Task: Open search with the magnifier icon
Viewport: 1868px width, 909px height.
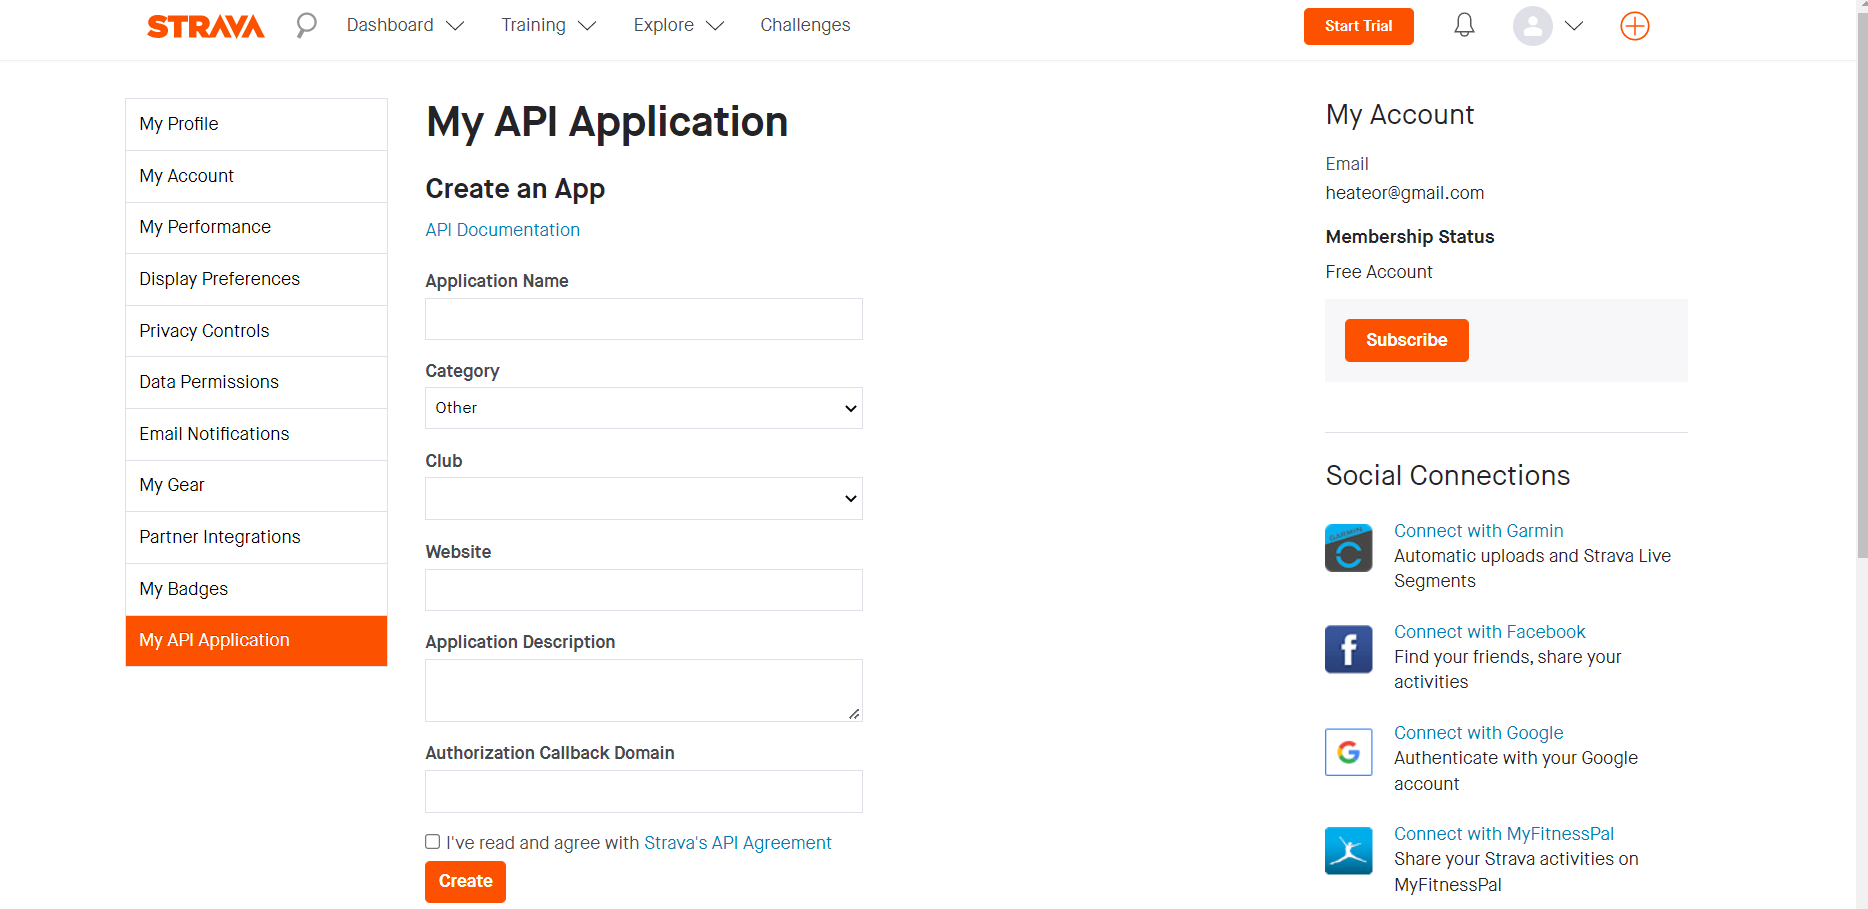Action: (x=306, y=25)
